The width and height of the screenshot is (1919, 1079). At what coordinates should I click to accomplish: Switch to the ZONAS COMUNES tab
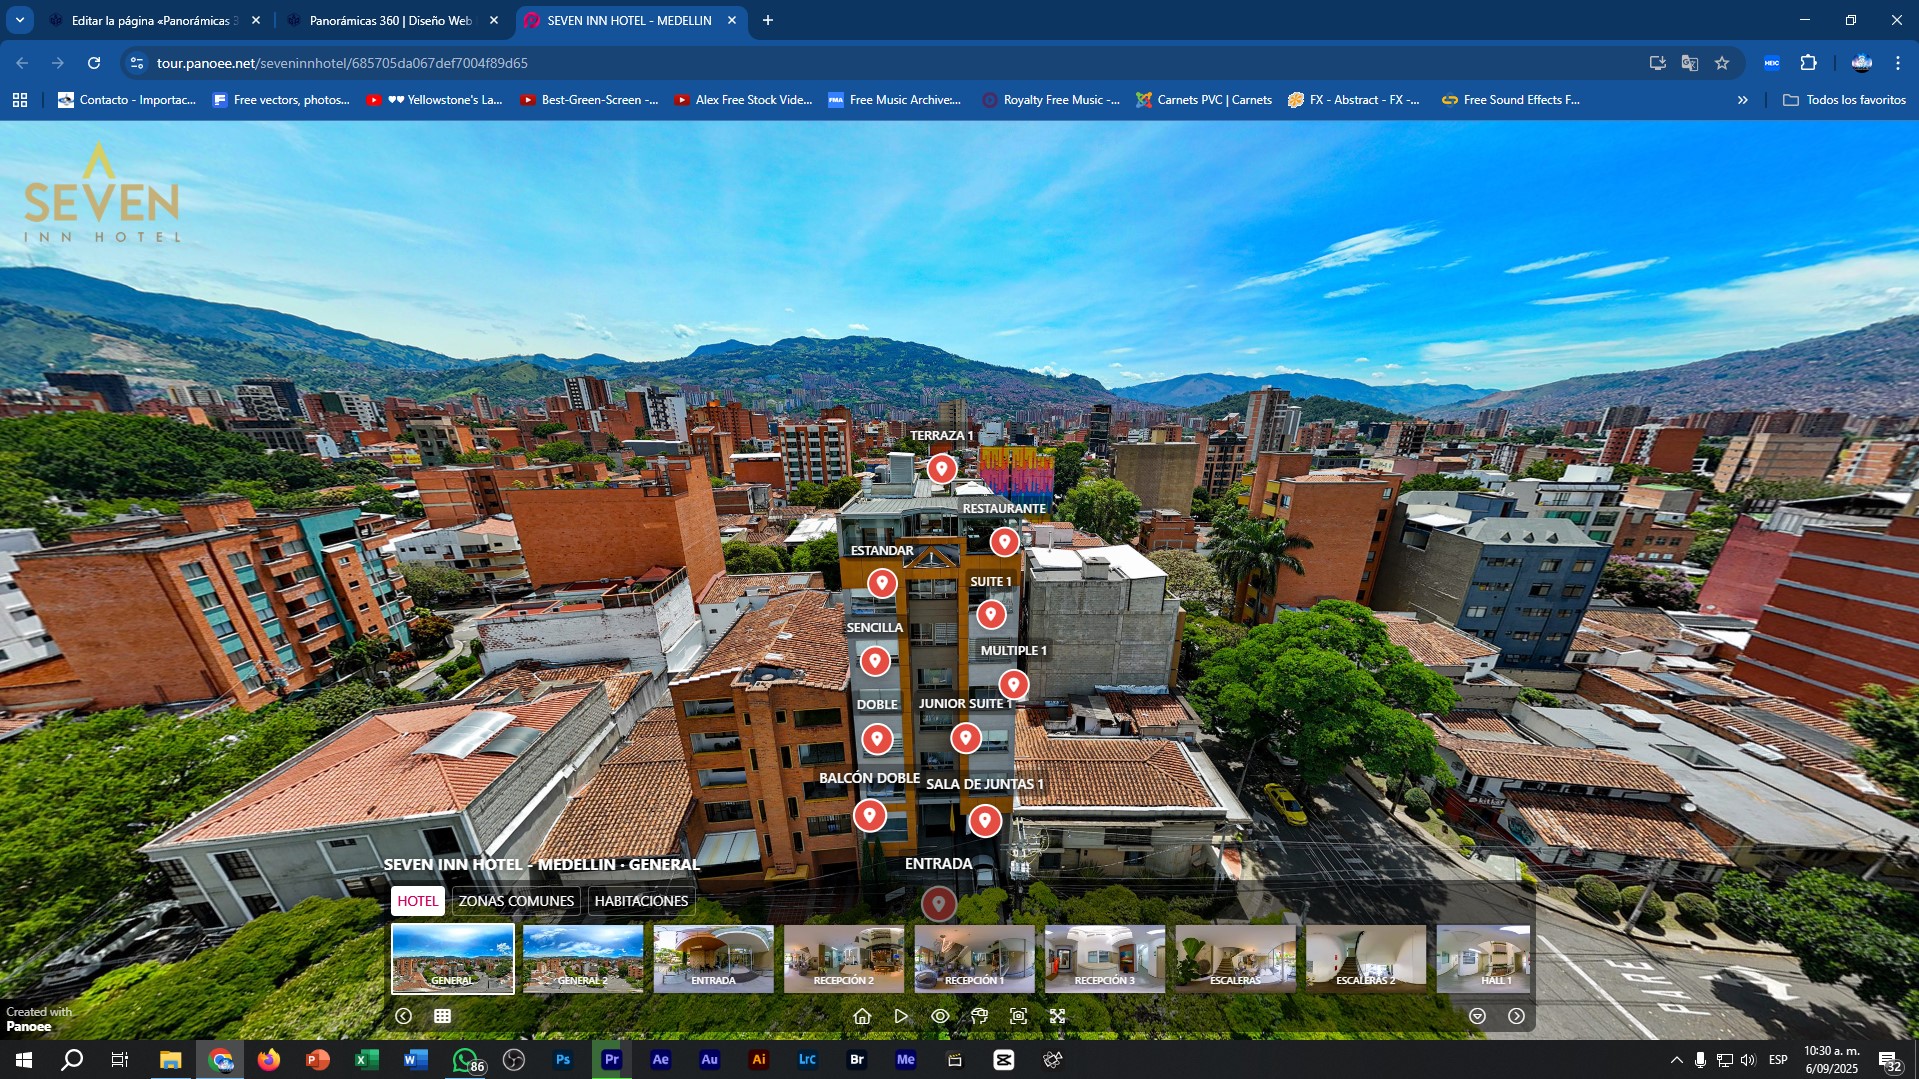point(516,901)
